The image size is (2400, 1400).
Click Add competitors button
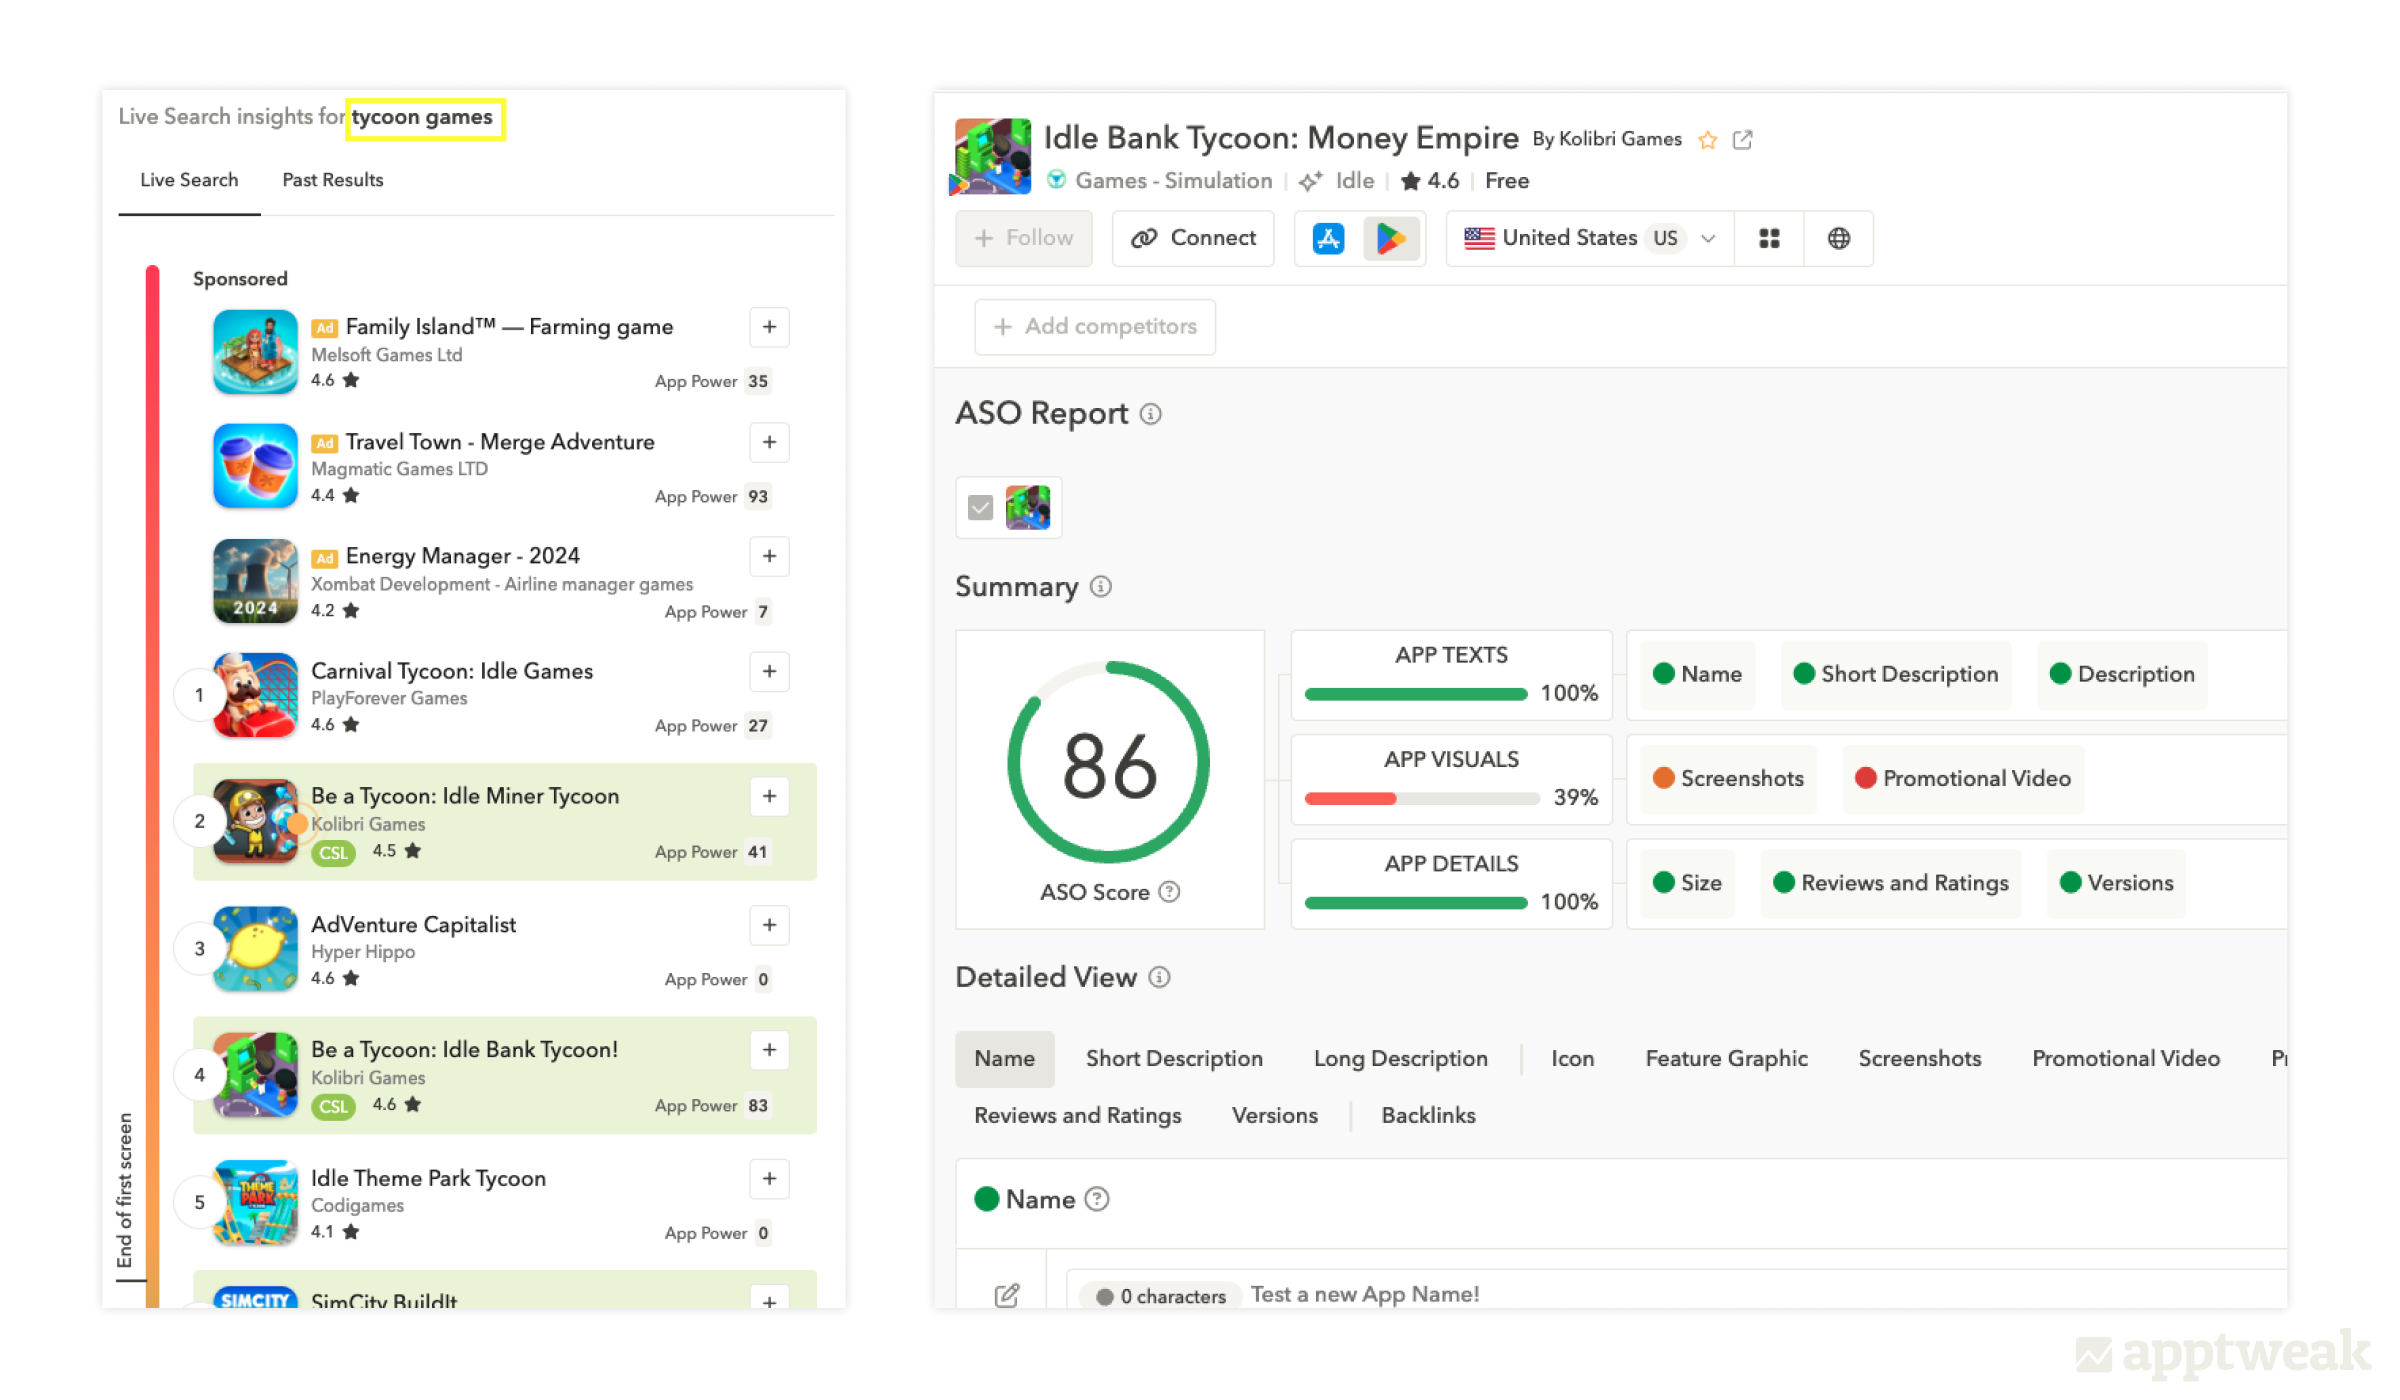coord(1095,327)
